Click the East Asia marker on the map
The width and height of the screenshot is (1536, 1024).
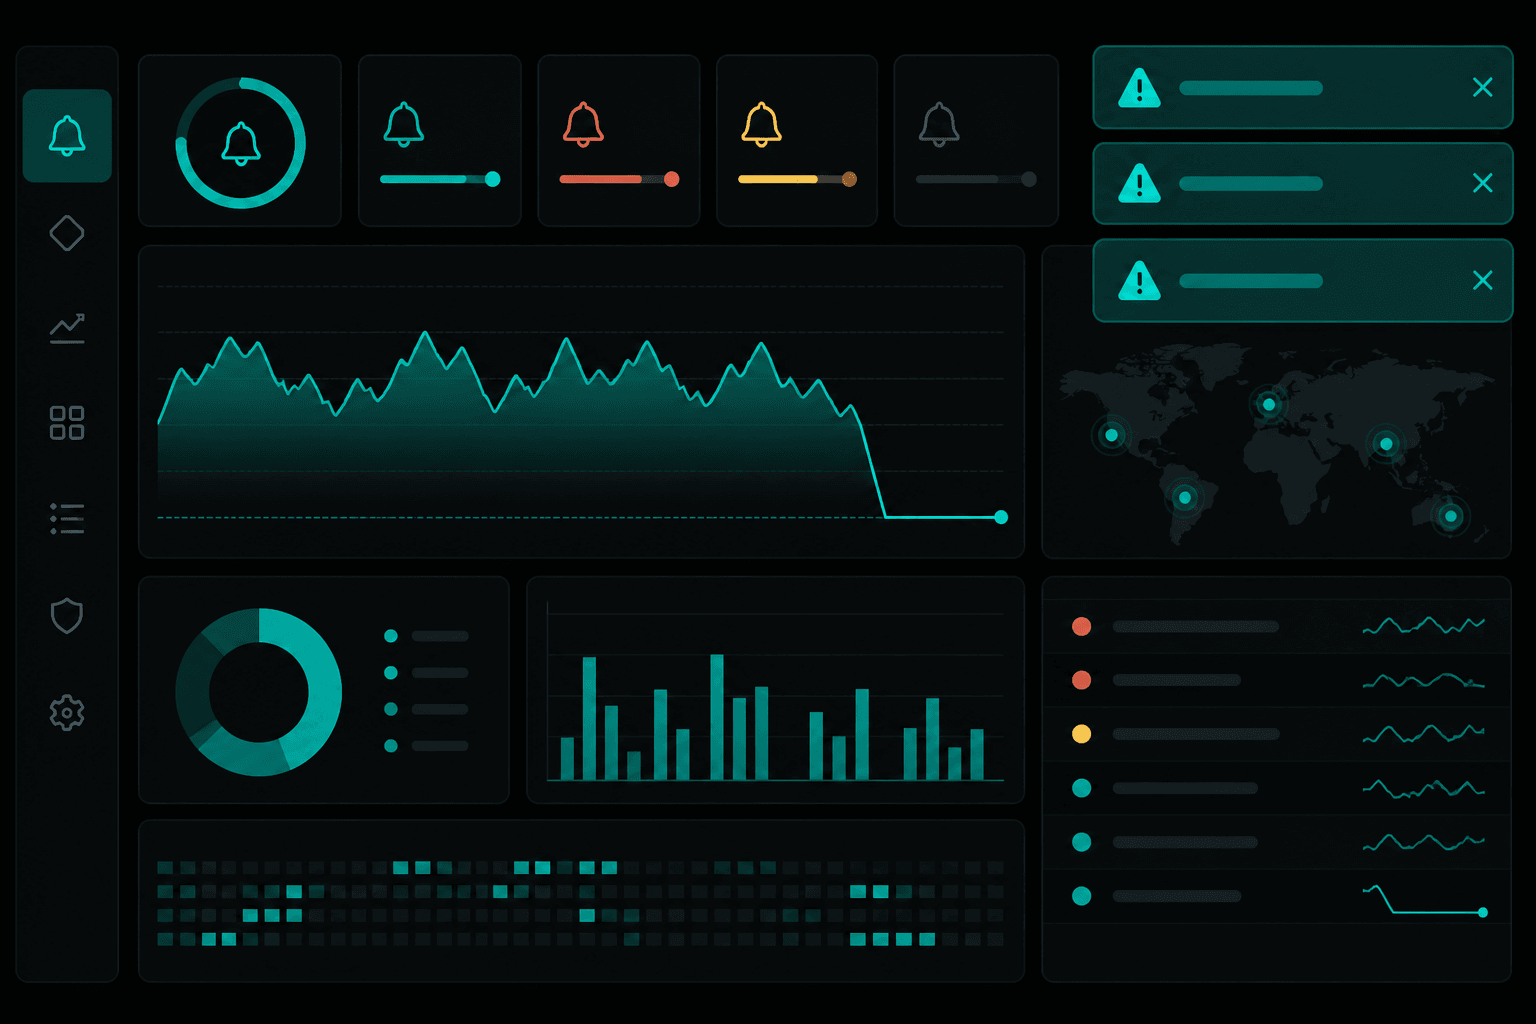coord(1386,444)
